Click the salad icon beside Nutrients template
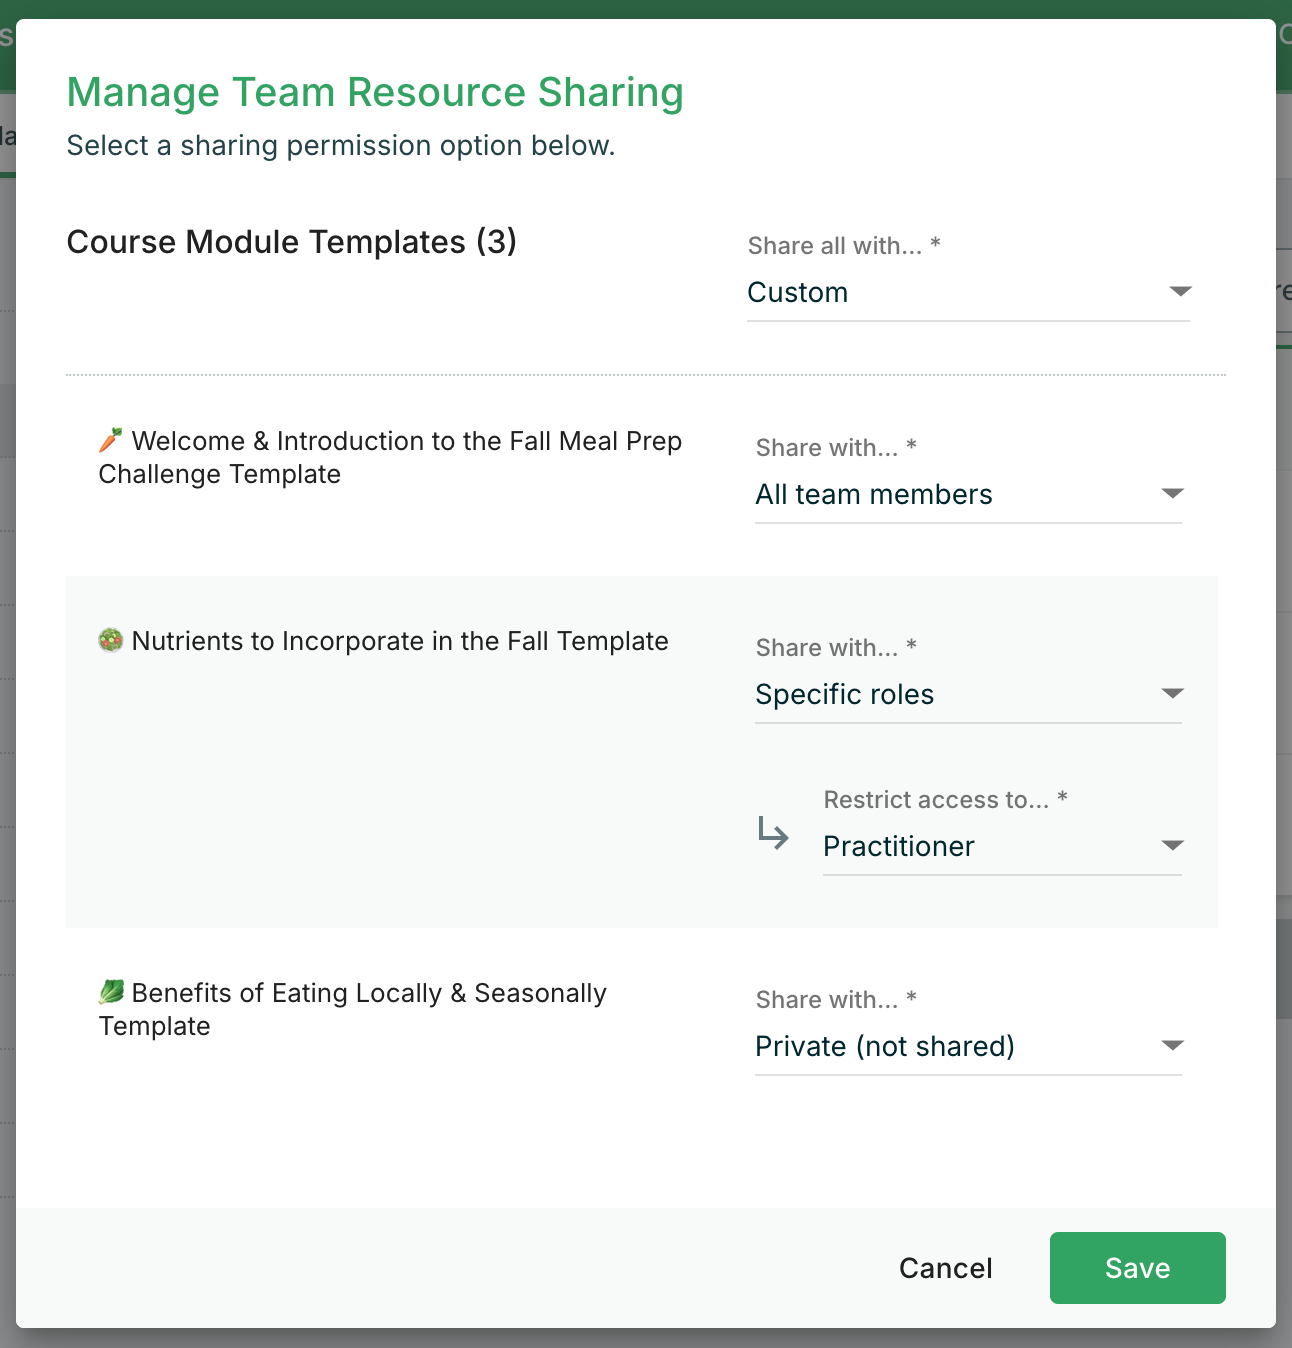1292x1348 pixels. 111,640
